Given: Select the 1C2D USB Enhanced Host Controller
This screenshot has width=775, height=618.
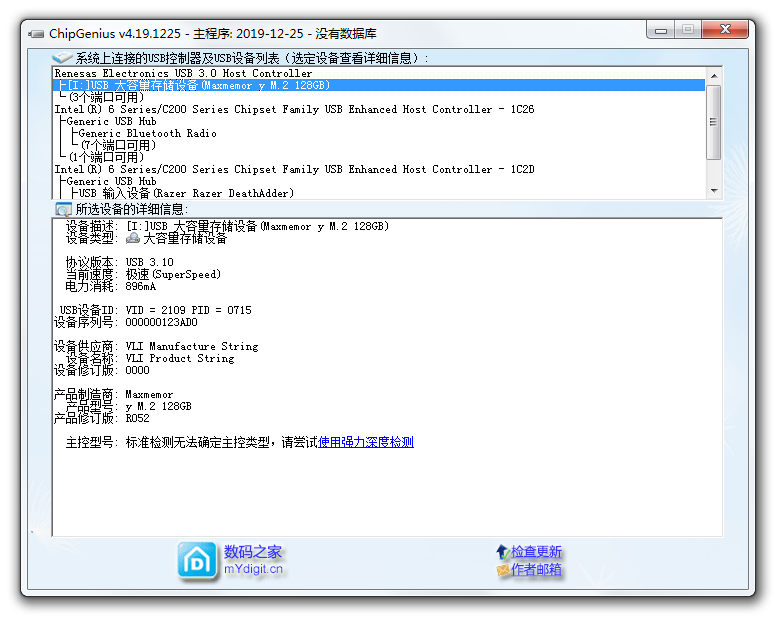Looking at the screenshot, I should pos(294,170).
